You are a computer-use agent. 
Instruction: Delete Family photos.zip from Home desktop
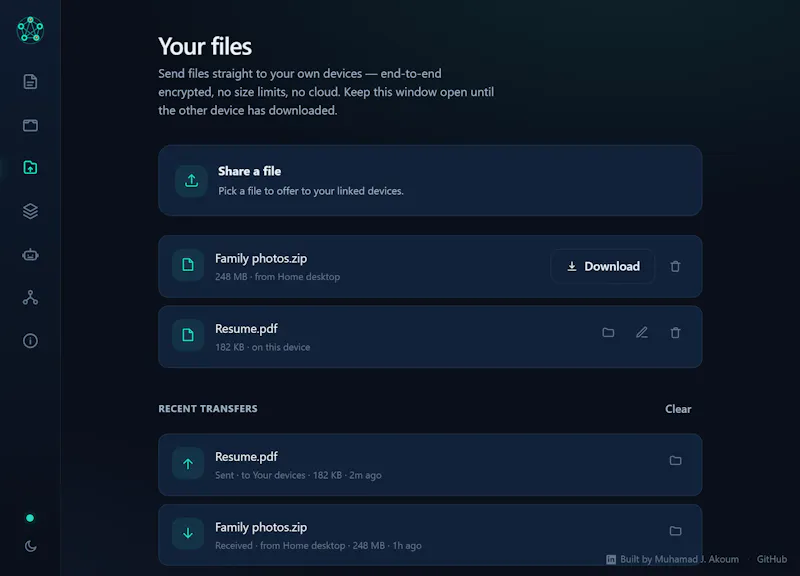tap(675, 266)
